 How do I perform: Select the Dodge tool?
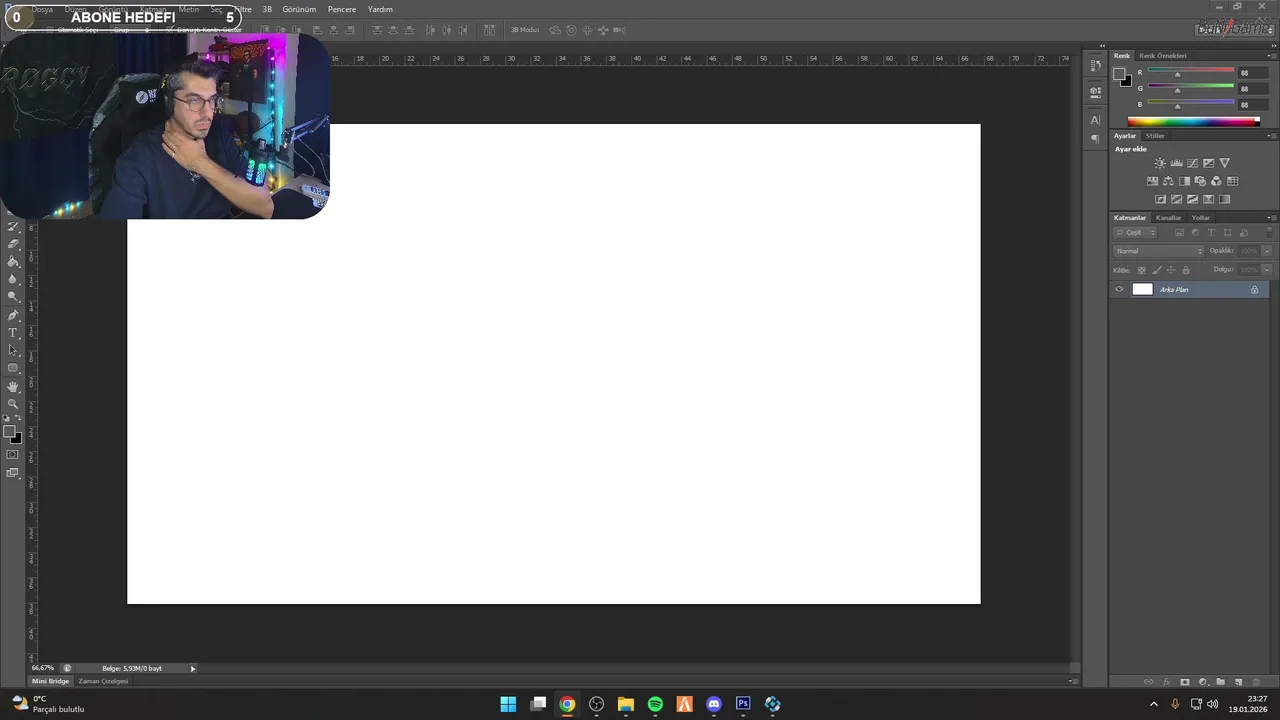tap(13, 296)
